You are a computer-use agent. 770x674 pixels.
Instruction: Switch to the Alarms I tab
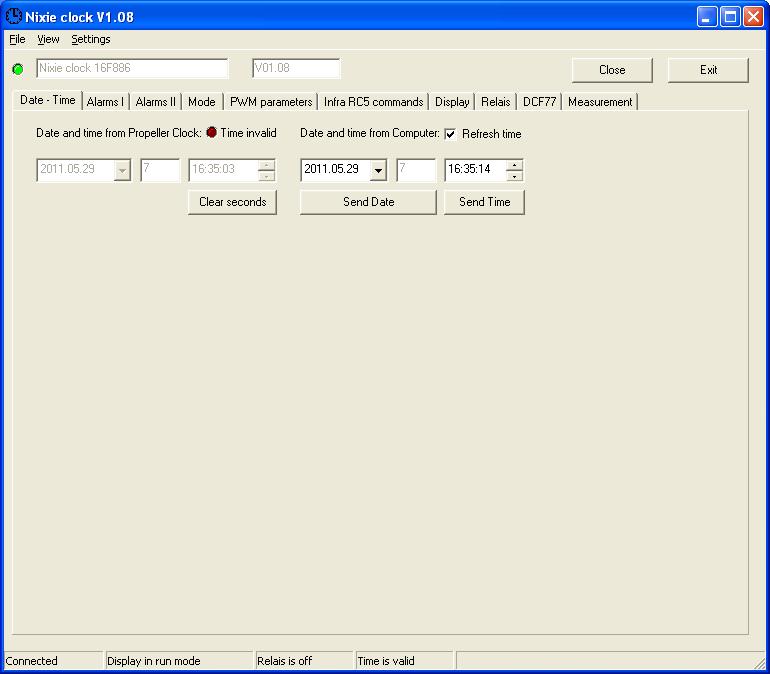(x=105, y=102)
